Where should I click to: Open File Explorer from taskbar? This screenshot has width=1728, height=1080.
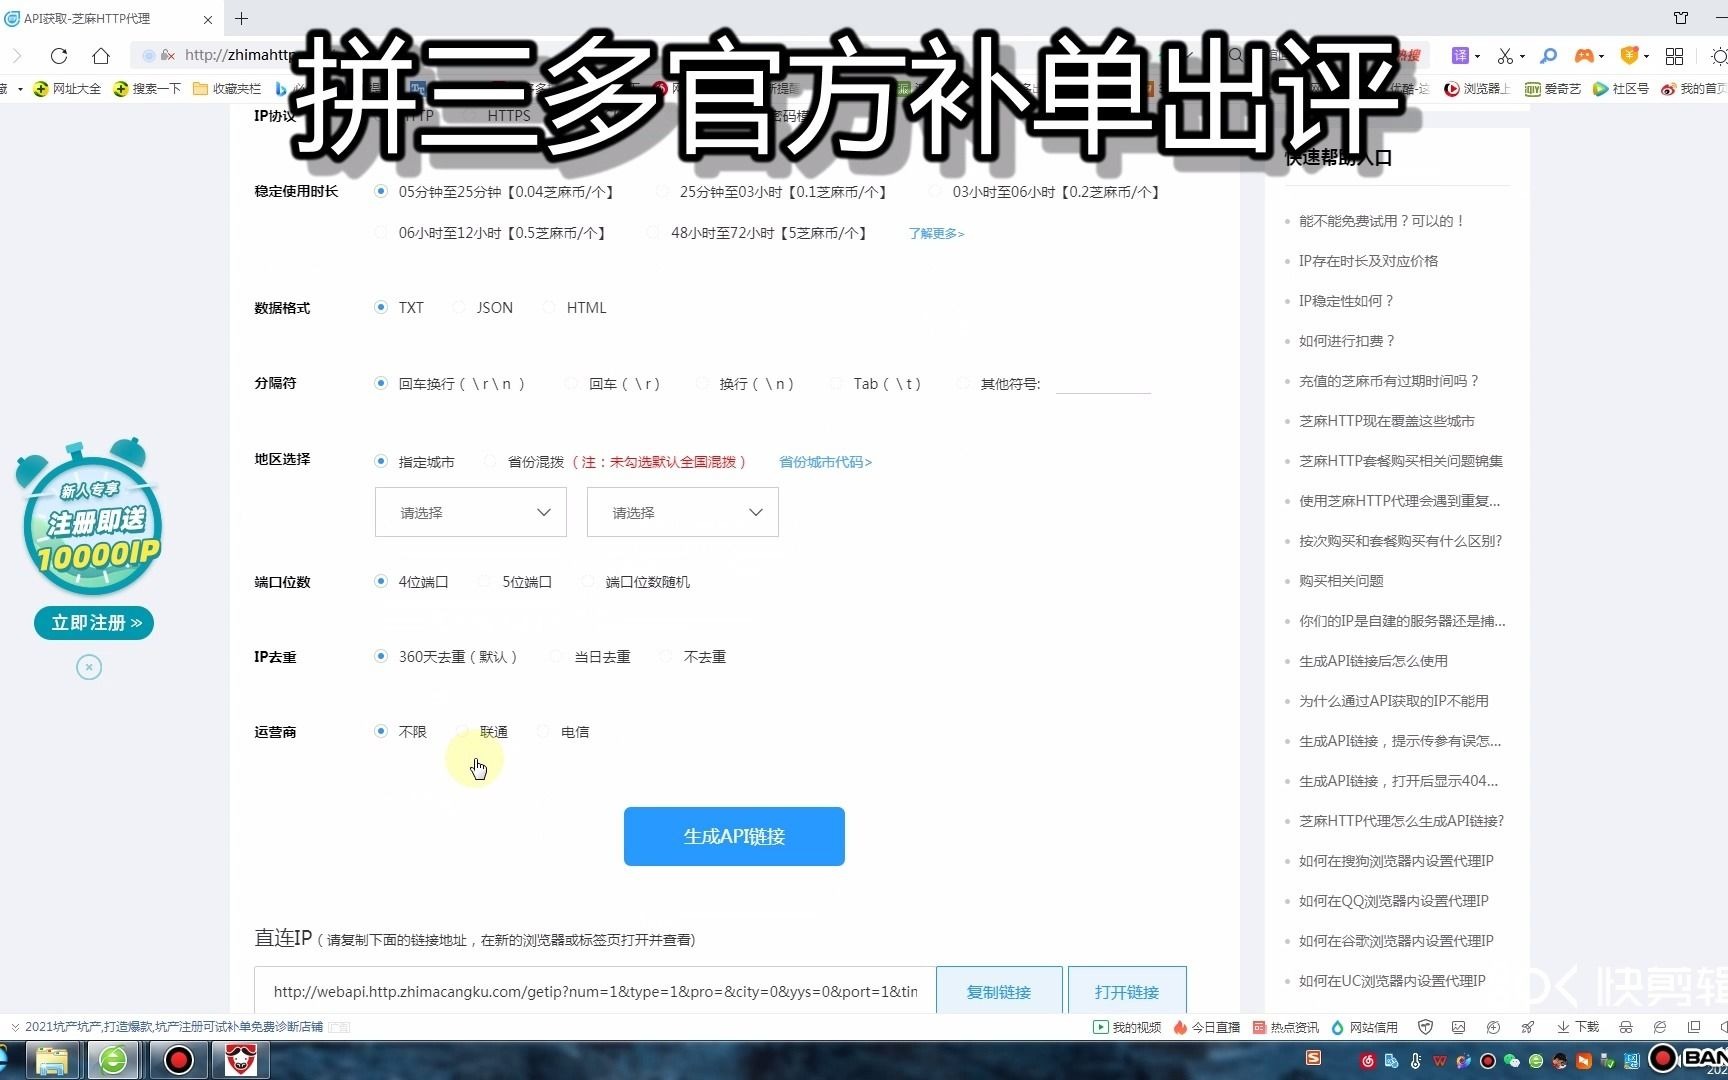click(52, 1060)
